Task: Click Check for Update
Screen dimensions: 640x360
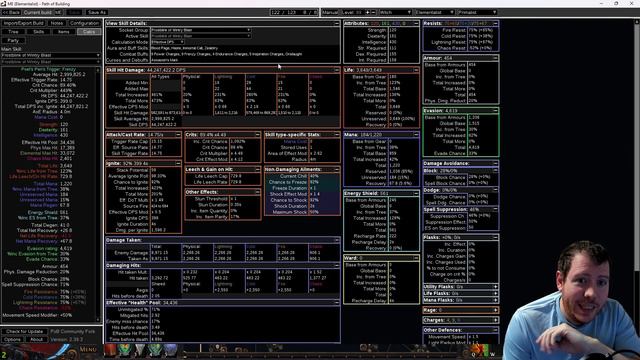Action: pyautogui.click(x=24, y=331)
